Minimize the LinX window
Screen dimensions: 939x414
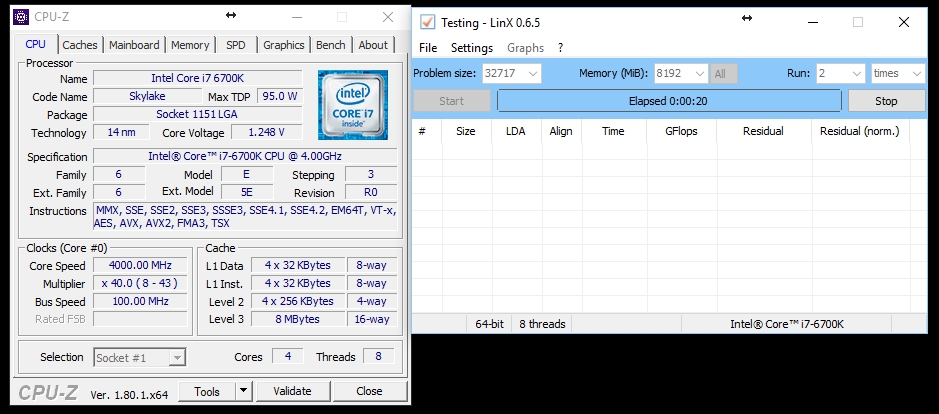click(813, 23)
